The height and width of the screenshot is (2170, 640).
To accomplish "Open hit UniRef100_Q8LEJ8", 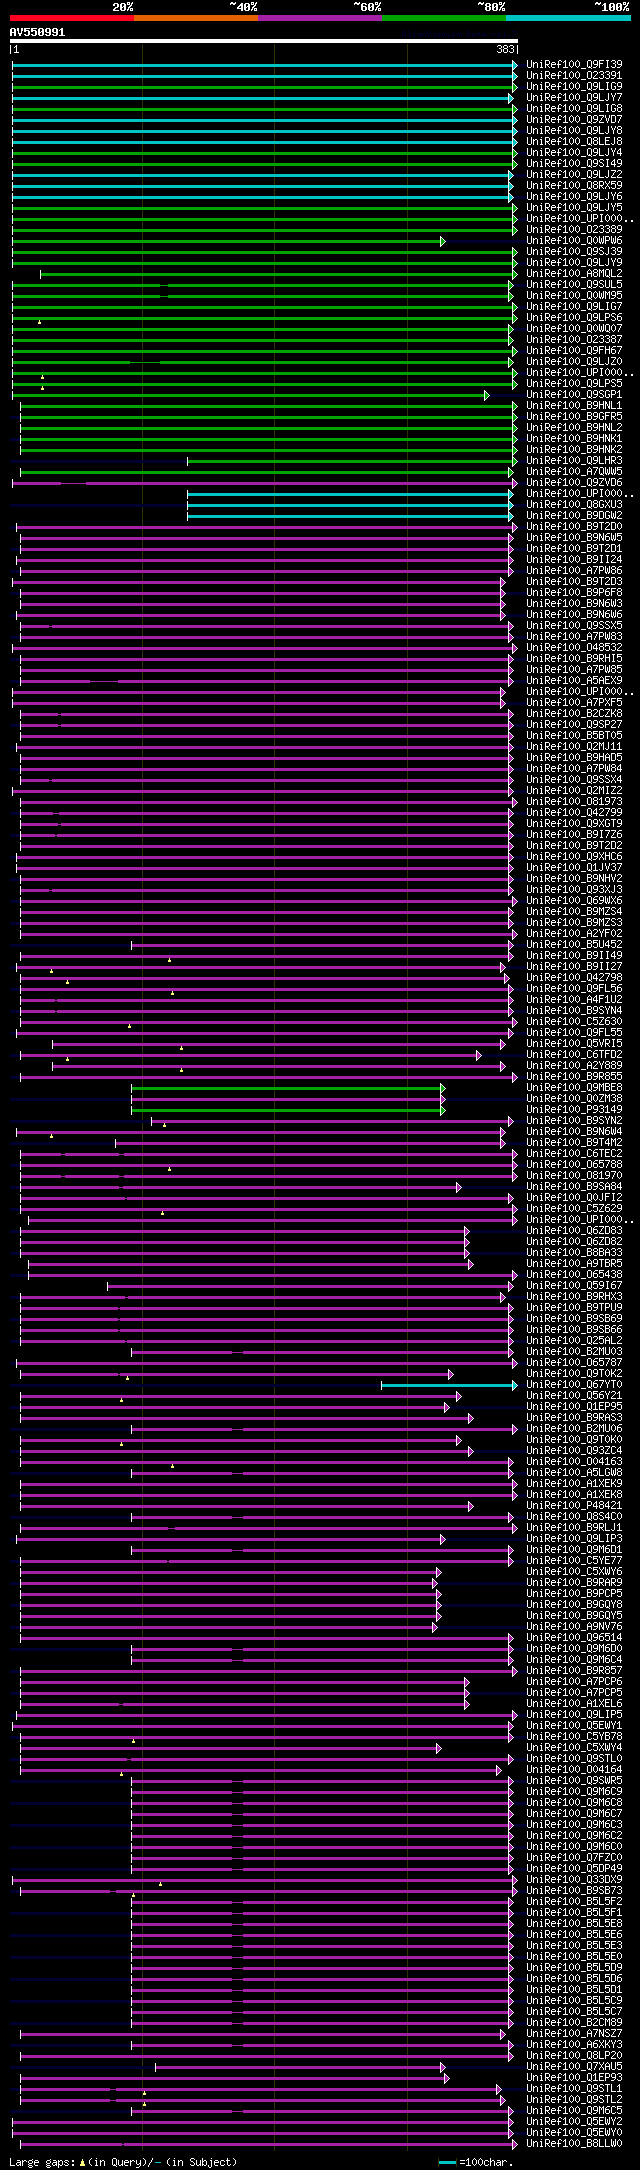I will [x=574, y=142].
